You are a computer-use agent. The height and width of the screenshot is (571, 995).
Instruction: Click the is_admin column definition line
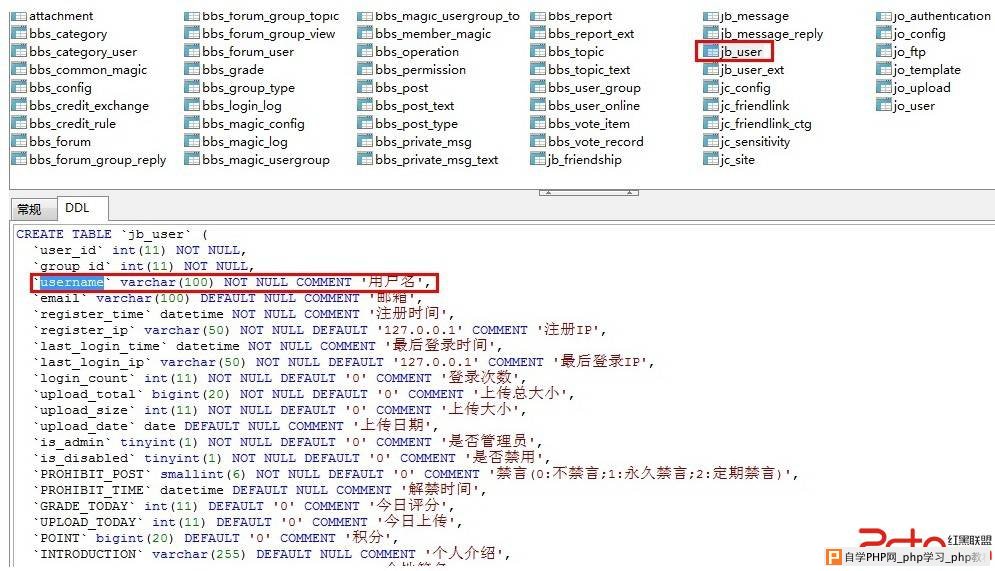287,442
